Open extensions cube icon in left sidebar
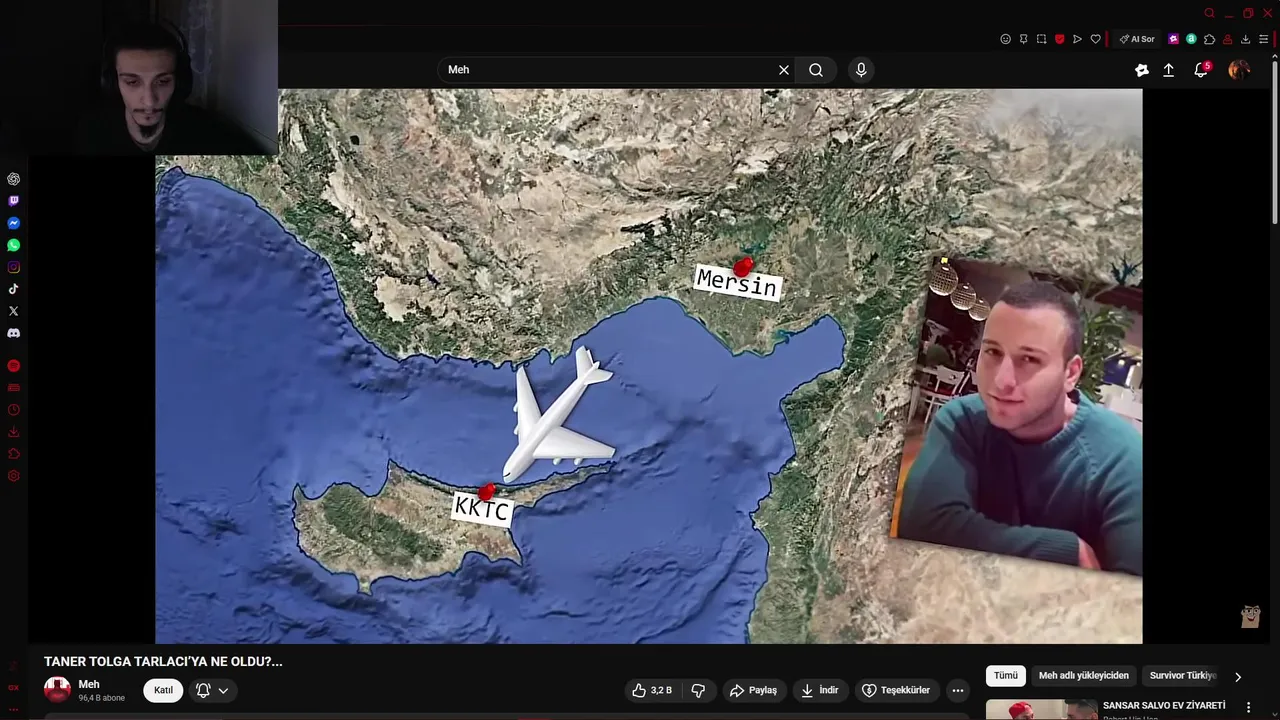 click(13, 454)
